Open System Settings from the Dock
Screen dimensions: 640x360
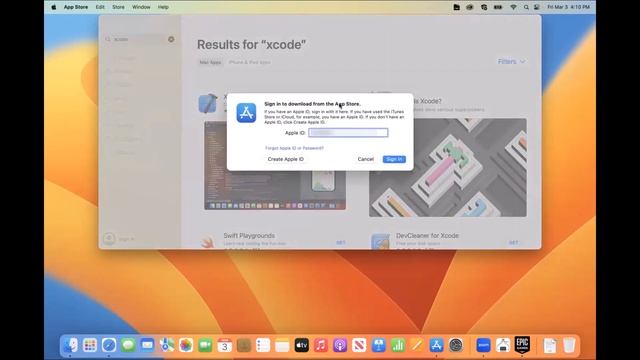(456, 345)
